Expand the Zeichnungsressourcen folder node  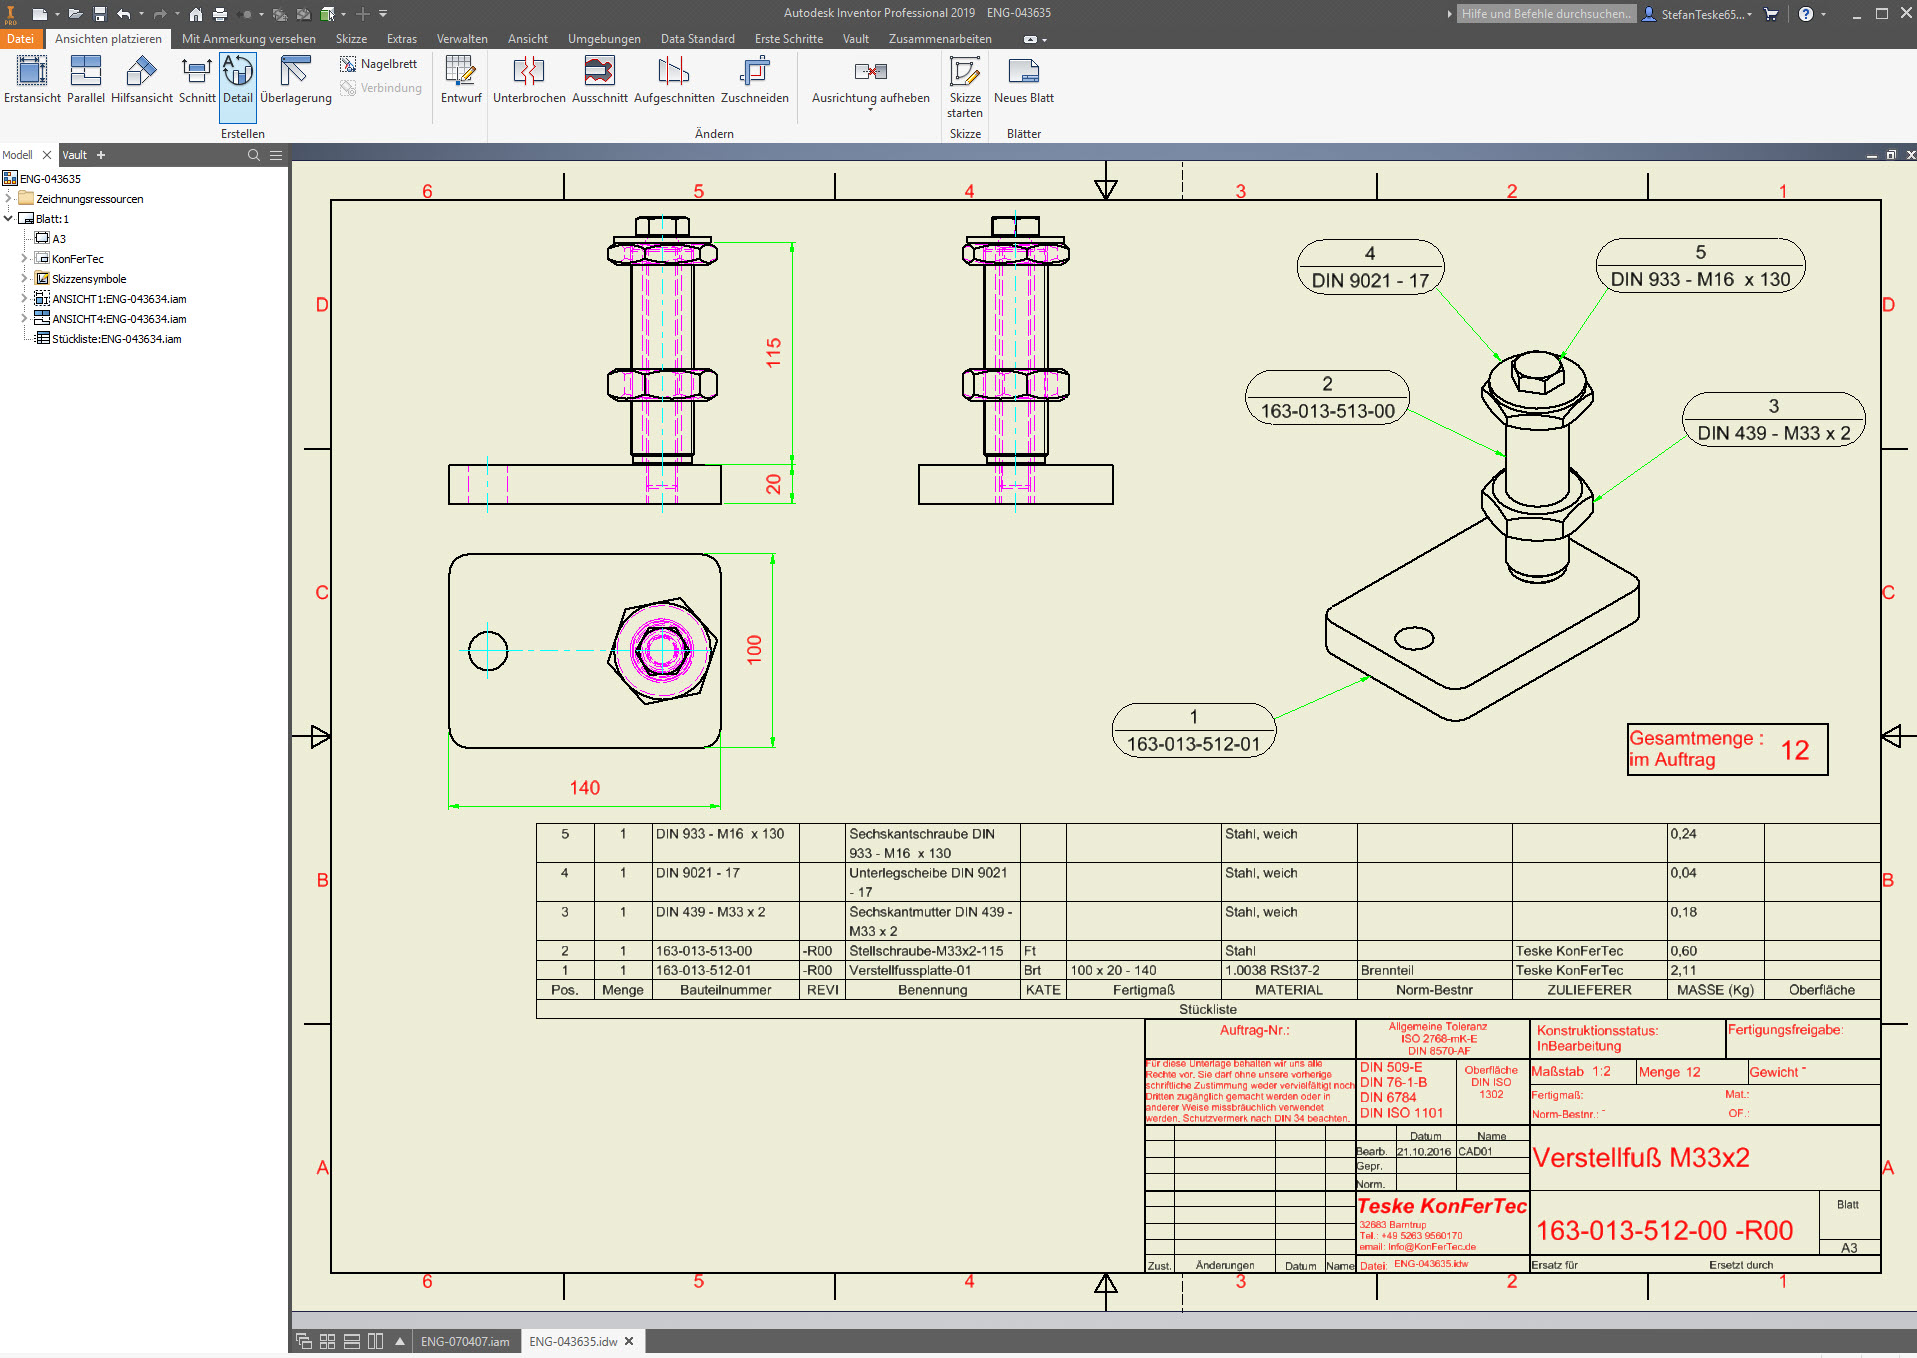tap(9, 199)
